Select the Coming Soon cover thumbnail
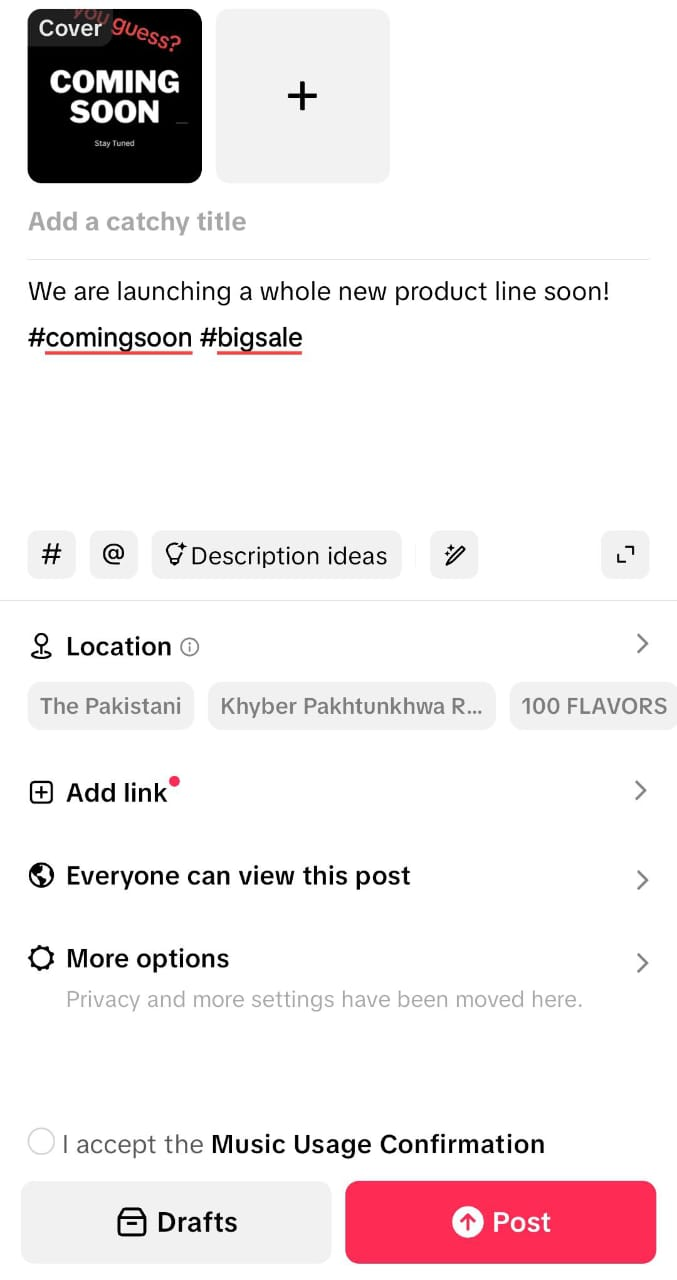677x1280 pixels. [114, 96]
